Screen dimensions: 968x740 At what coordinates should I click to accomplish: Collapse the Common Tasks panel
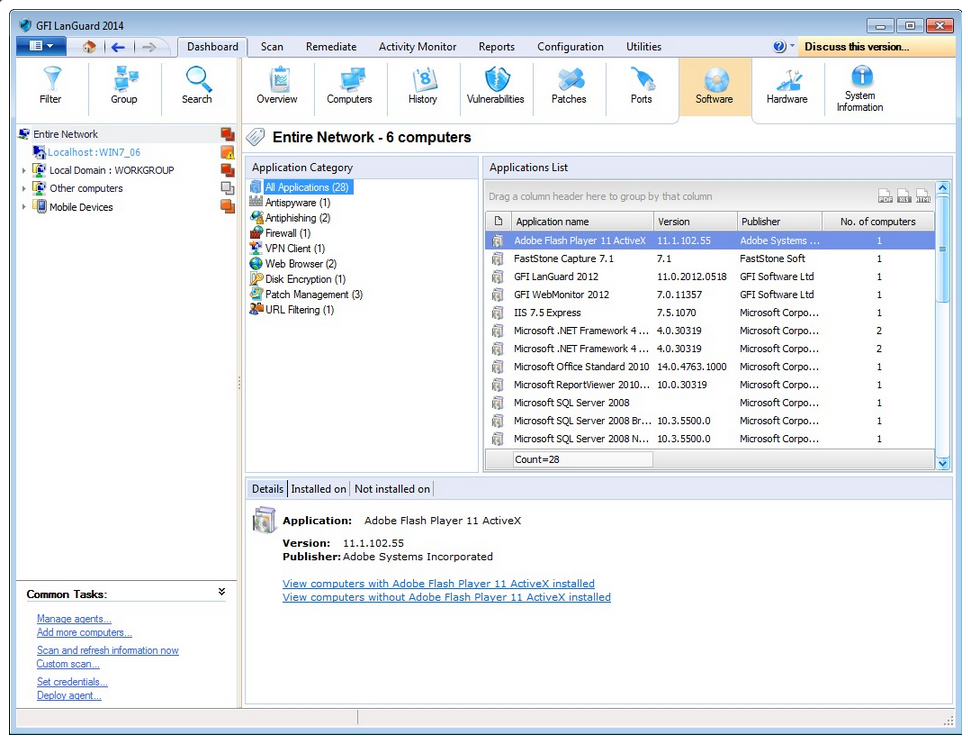coord(222,592)
